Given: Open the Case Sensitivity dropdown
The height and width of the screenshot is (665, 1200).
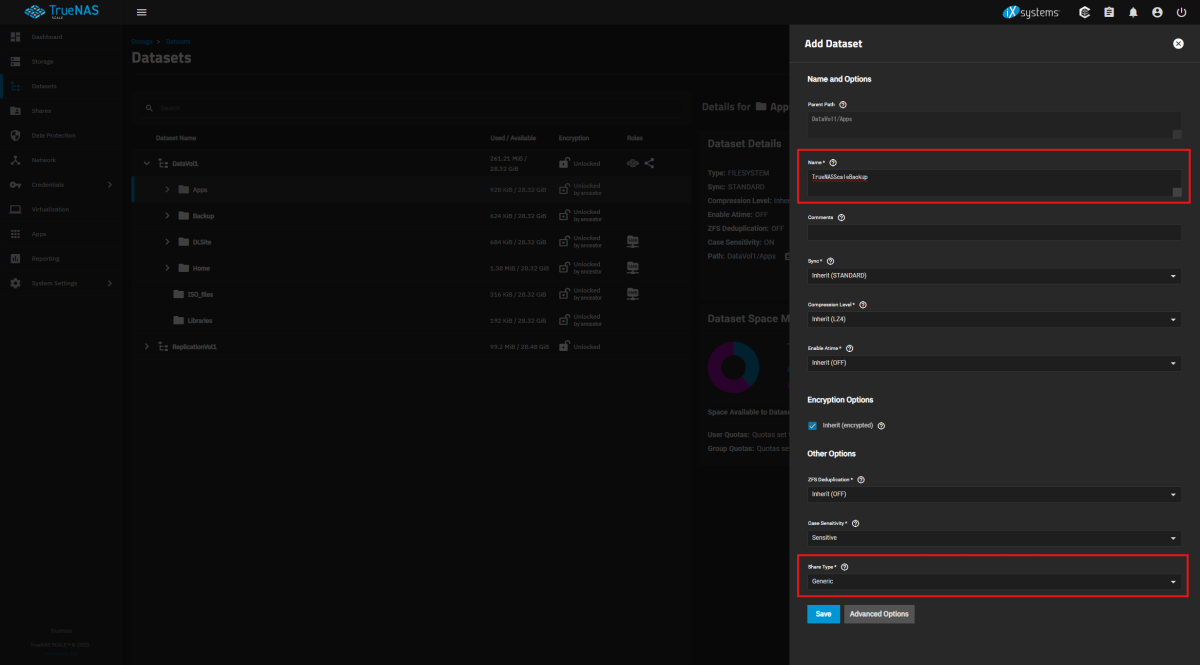Looking at the screenshot, I should pos(995,538).
